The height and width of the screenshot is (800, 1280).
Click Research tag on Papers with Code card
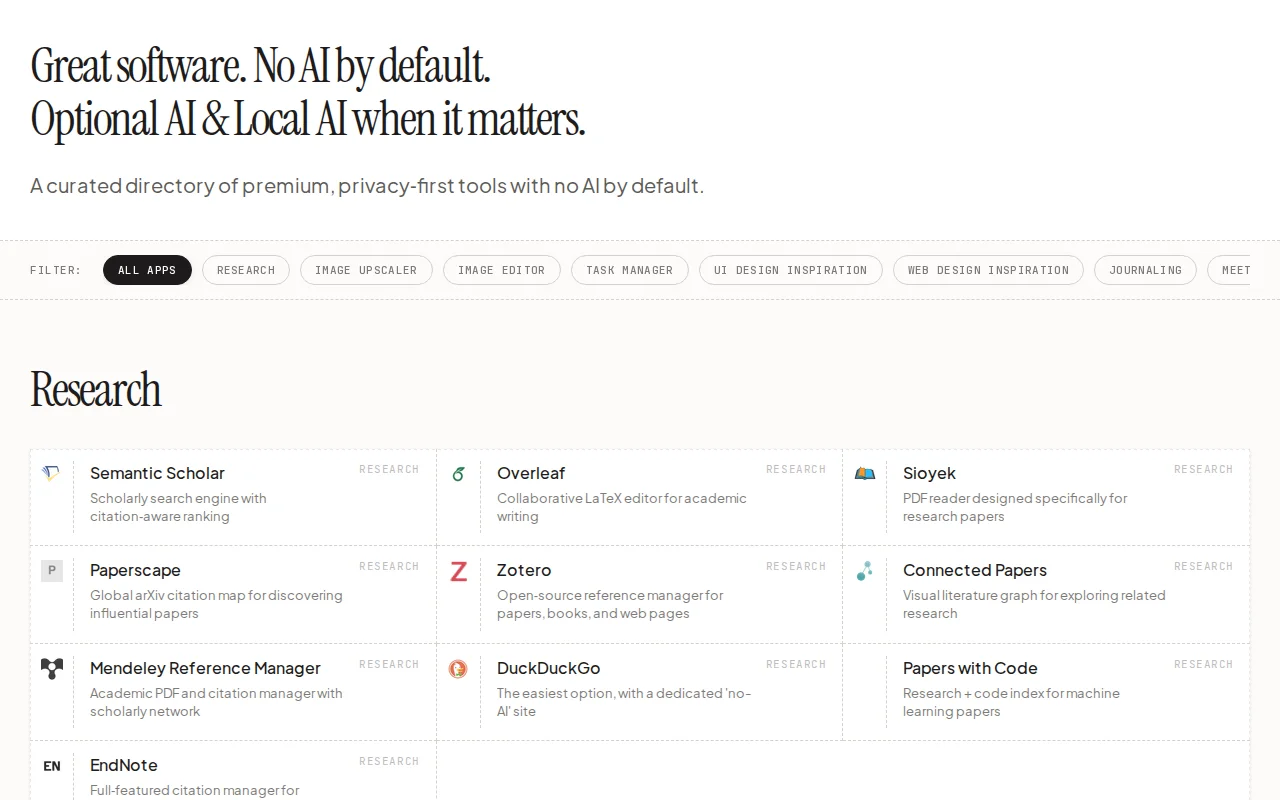coord(1203,664)
